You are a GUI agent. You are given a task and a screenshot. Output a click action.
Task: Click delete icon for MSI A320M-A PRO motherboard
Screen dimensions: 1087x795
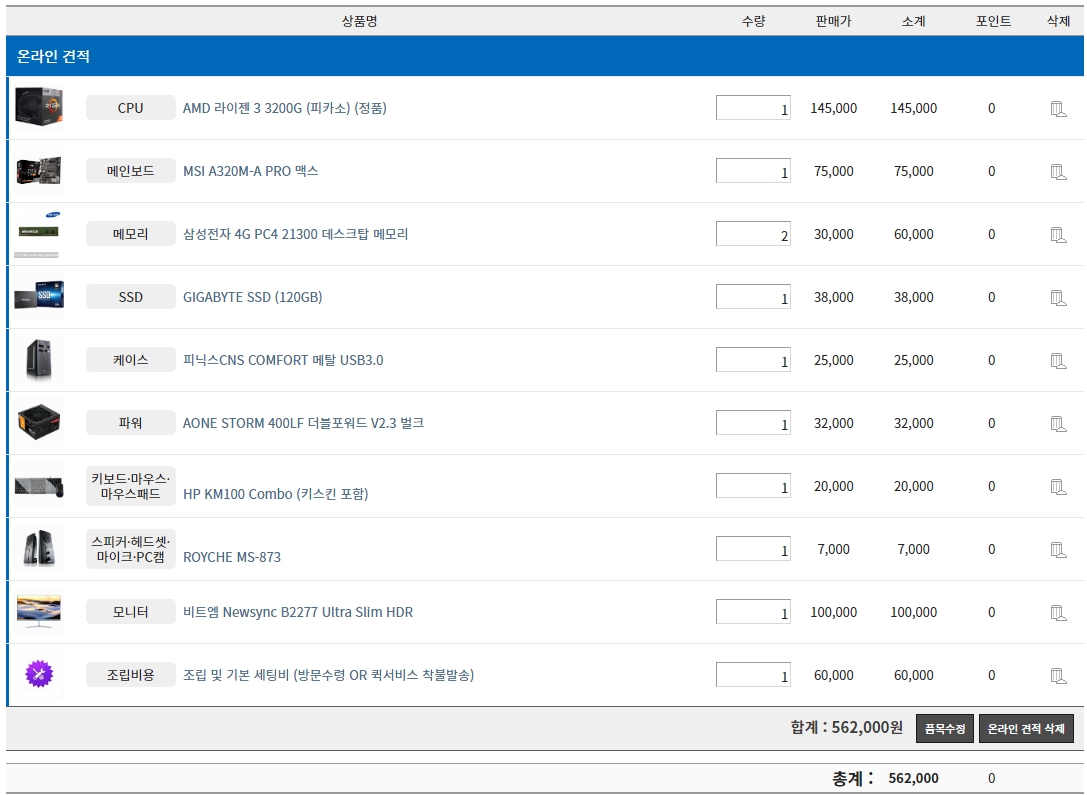coord(1058,172)
